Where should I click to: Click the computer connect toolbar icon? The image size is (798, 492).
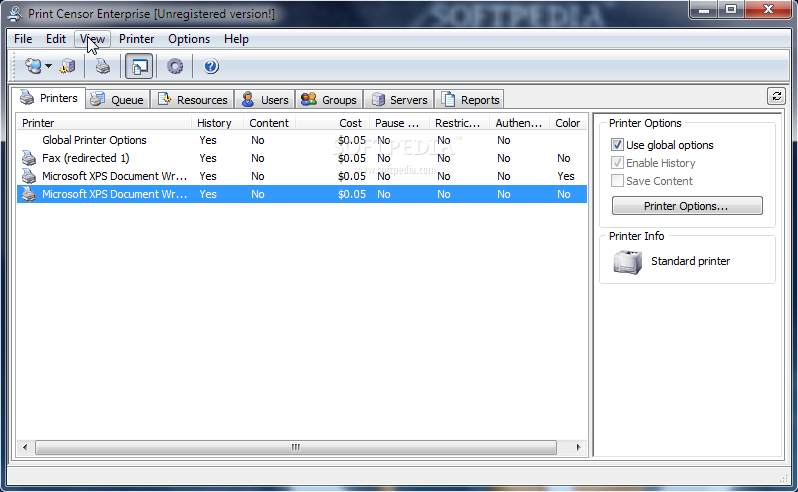pyautogui.click(x=34, y=66)
